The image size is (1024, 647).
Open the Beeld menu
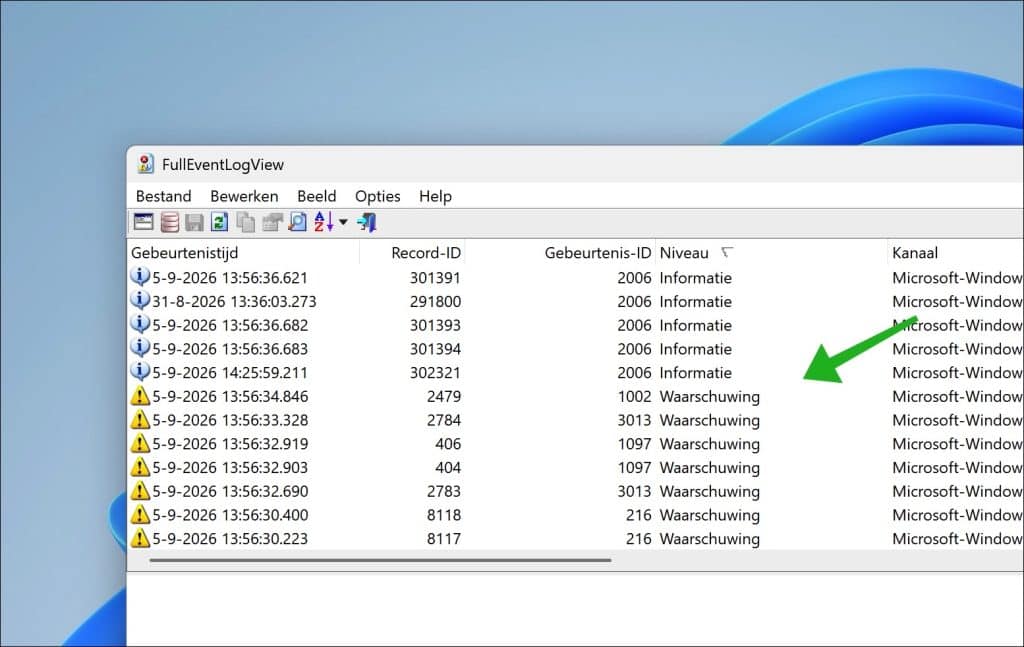[317, 196]
